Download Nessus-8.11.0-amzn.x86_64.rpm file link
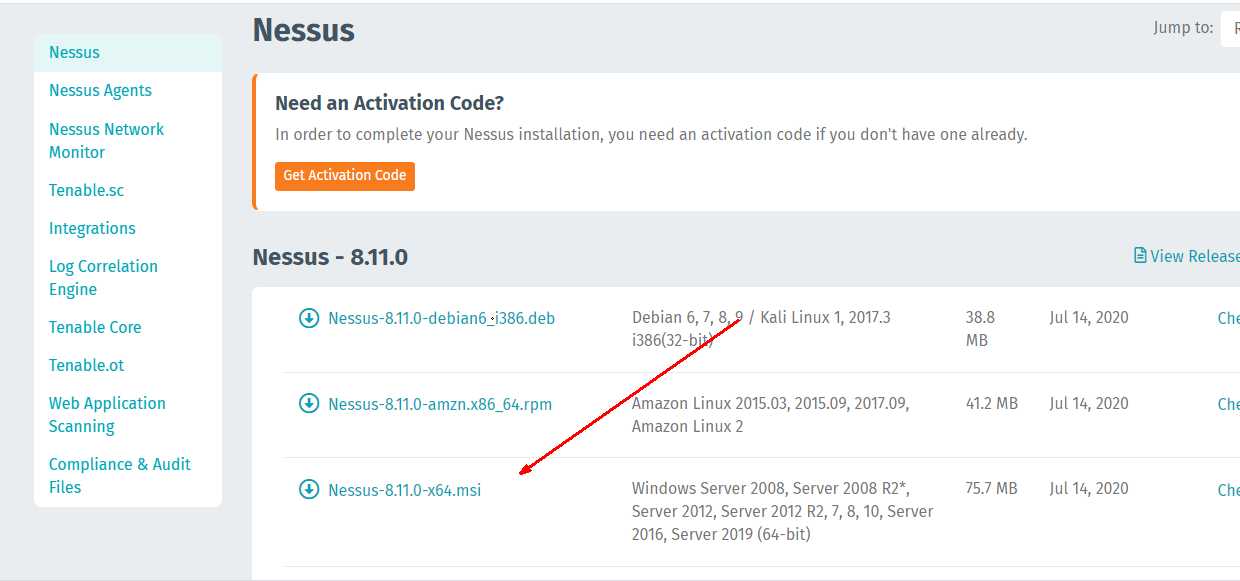The image size is (1240, 581). [440, 404]
